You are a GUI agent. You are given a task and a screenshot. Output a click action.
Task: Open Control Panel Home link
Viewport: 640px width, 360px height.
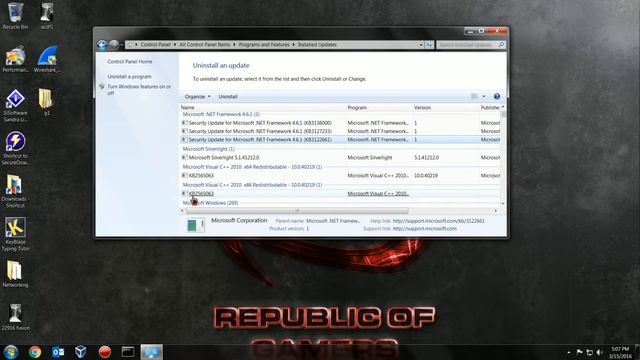pos(130,62)
